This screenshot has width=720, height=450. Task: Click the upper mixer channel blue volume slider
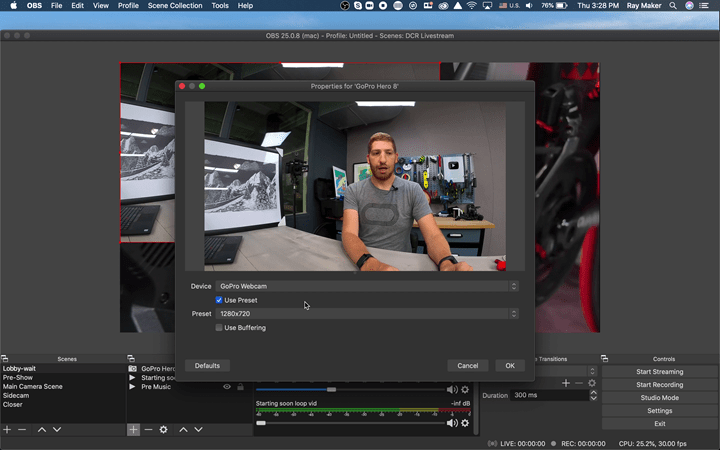350,389
